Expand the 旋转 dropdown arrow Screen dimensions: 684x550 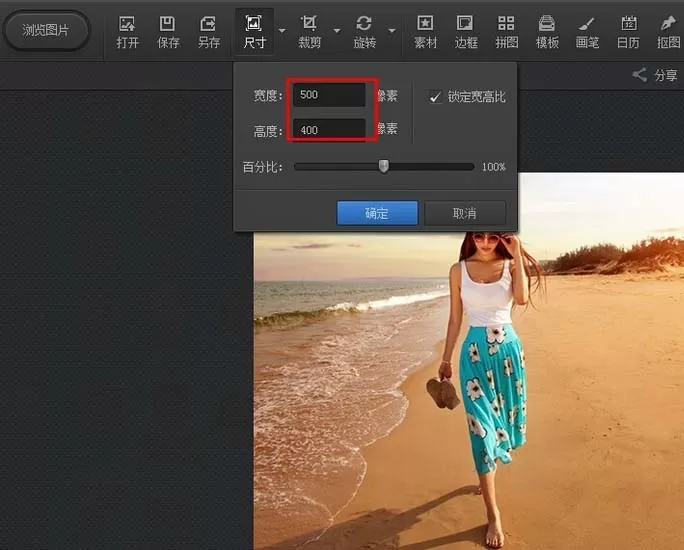392,31
